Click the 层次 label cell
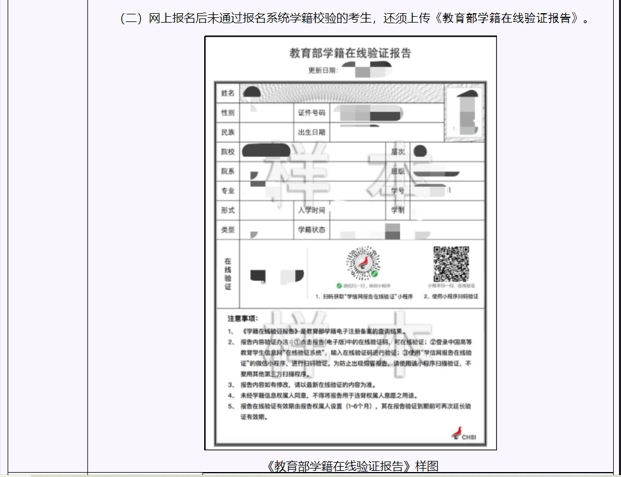This screenshot has width=621, height=477. point(398,152)
